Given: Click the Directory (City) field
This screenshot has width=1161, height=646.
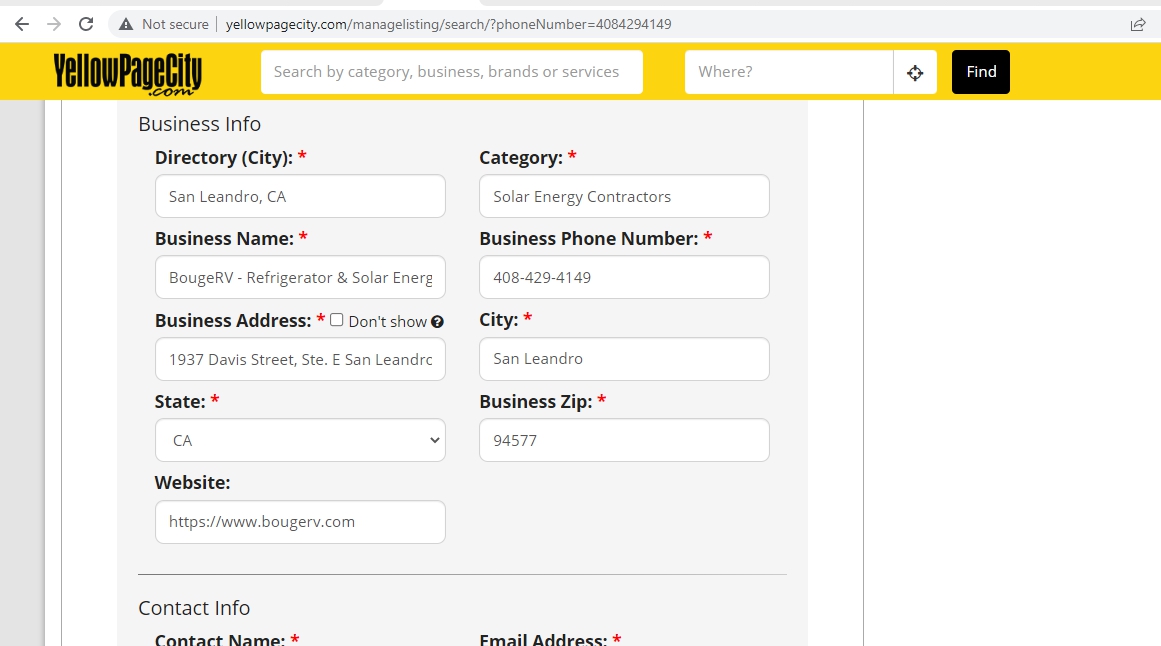Looking at the screenshot, I should pyautogui.click(x=300, y=196).
